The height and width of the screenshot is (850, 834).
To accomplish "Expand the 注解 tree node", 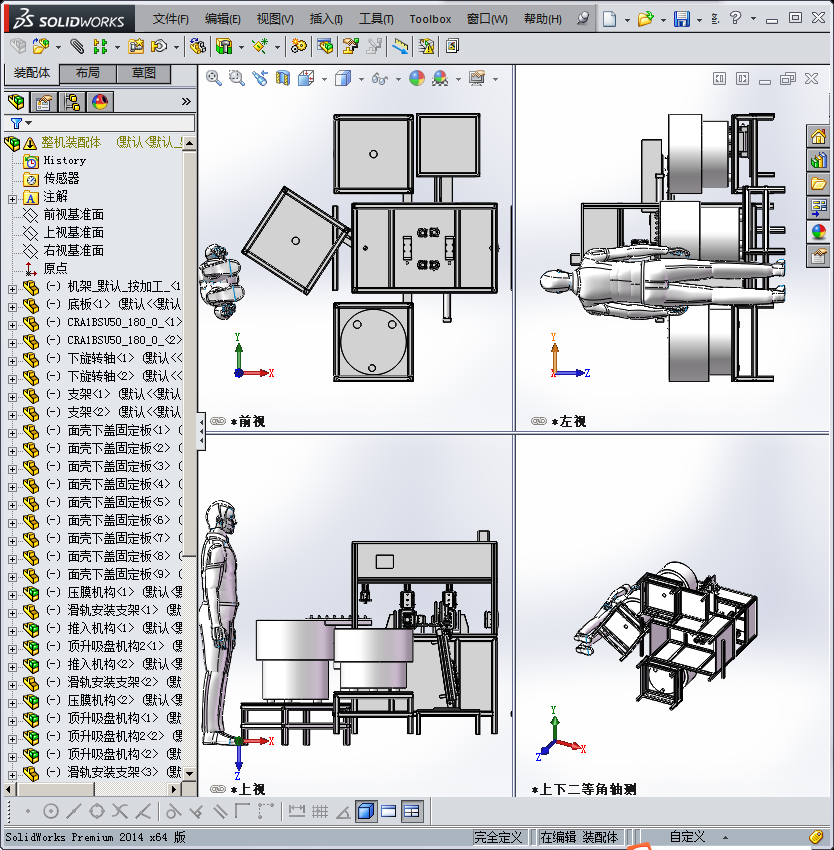I will click(x=12, y=199).
